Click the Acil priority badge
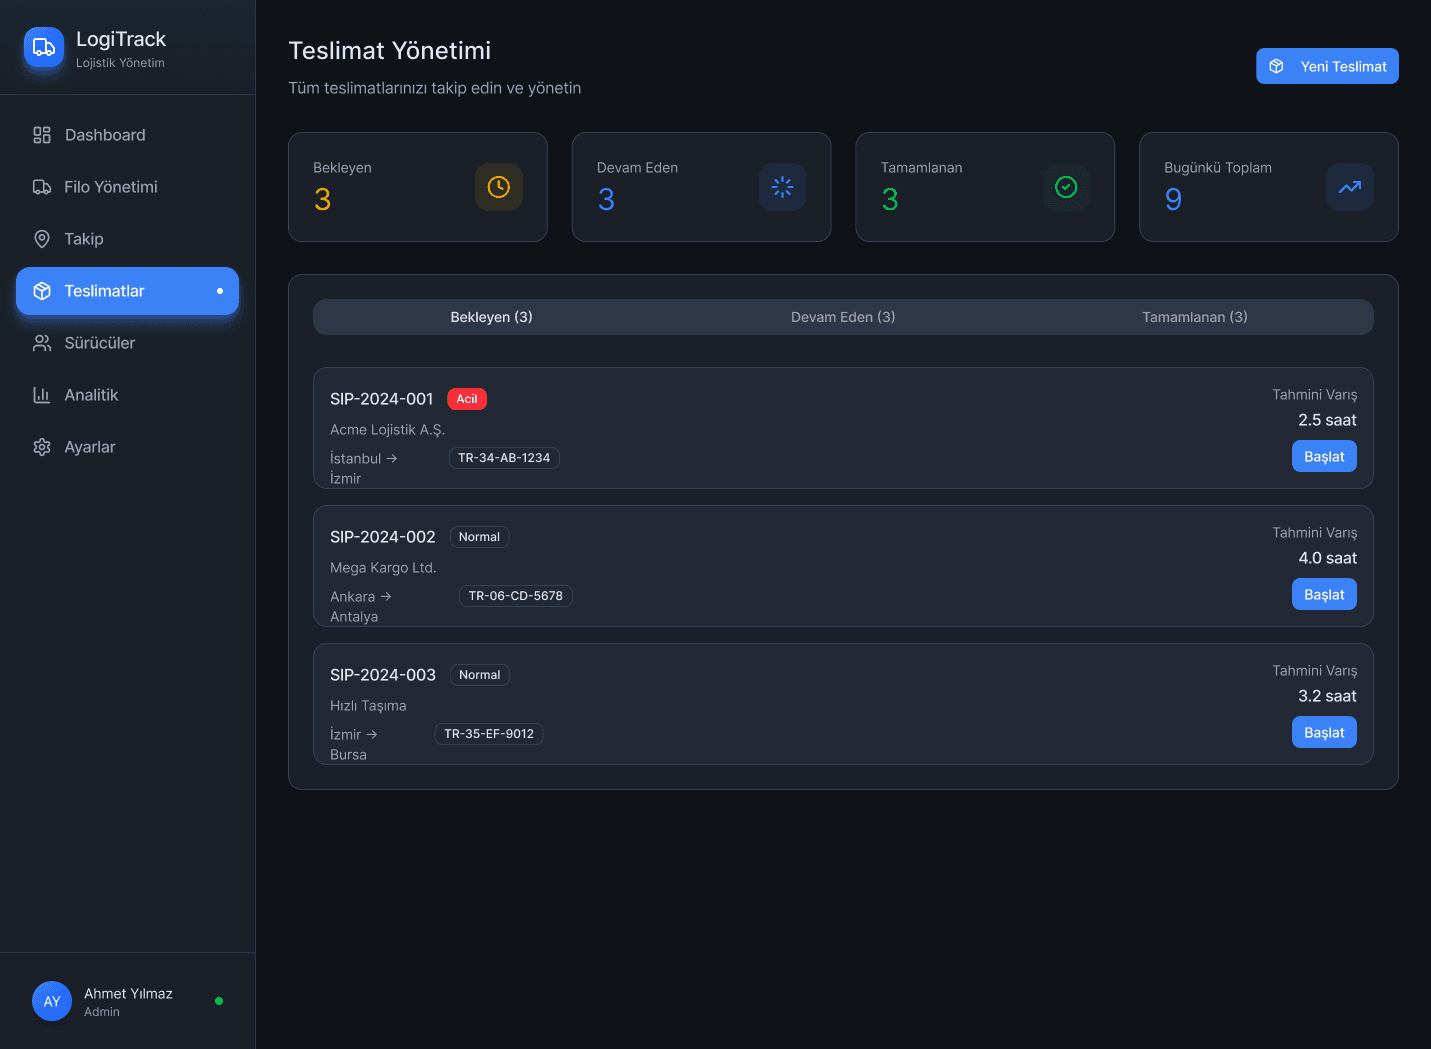 coord(467,399)
